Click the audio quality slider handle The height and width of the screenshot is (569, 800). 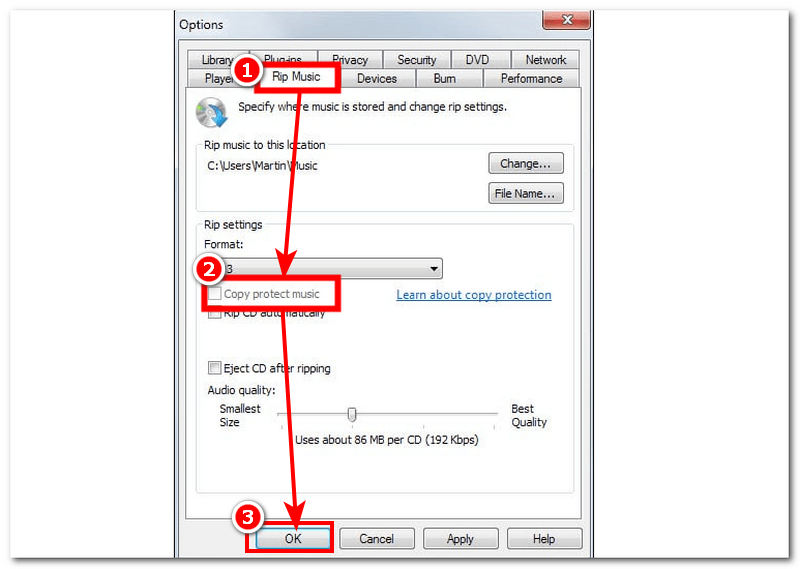point(352,414)
